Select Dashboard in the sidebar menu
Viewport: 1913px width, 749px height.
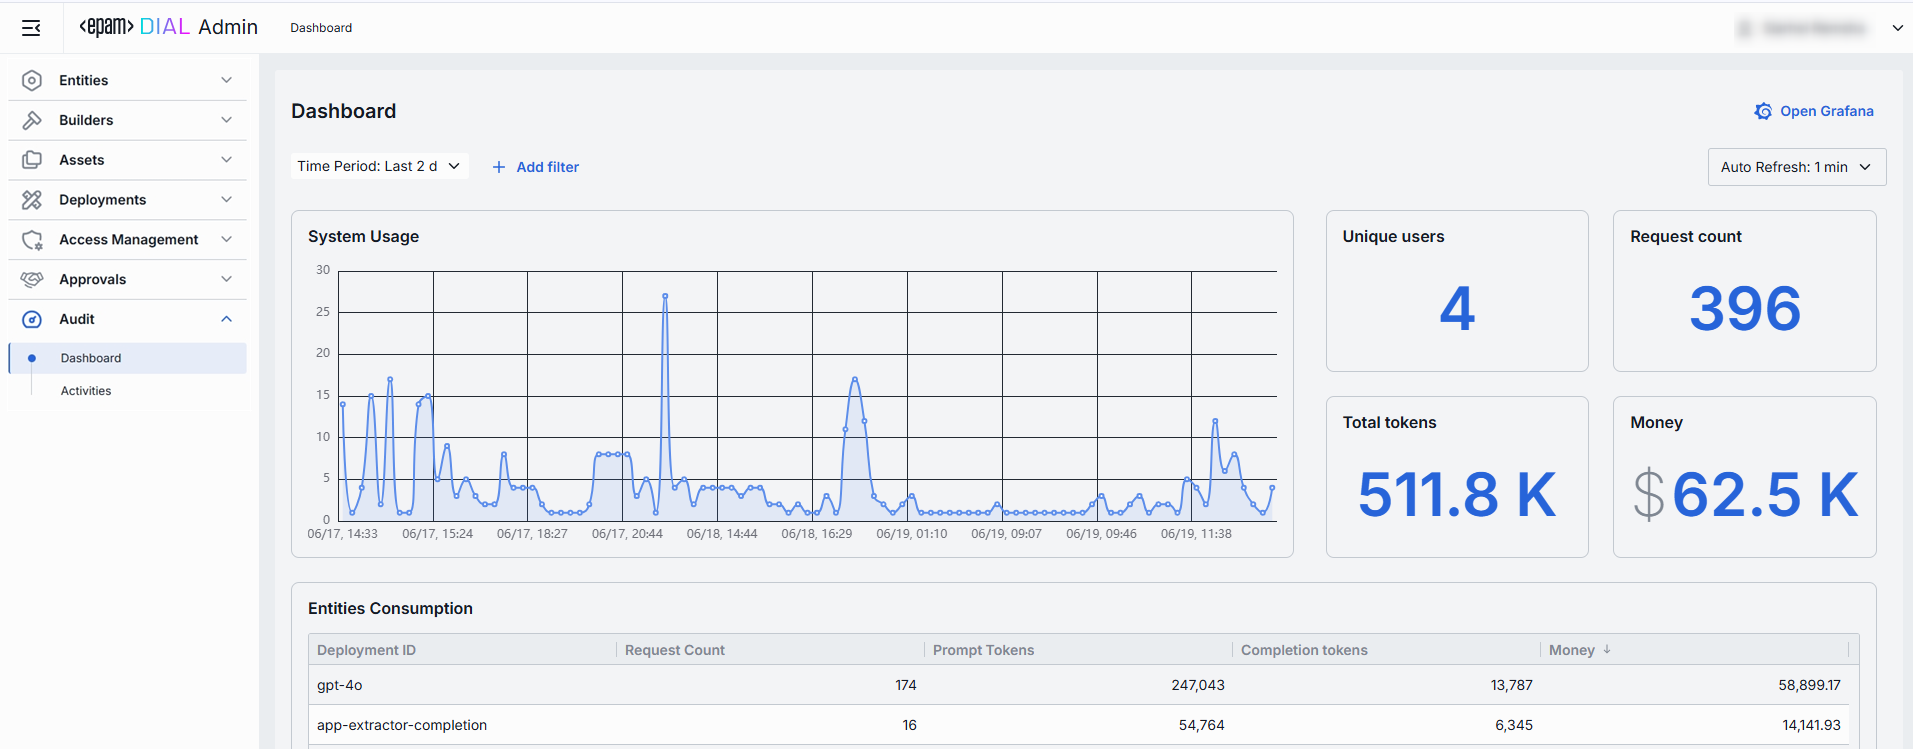pos(91,358)
